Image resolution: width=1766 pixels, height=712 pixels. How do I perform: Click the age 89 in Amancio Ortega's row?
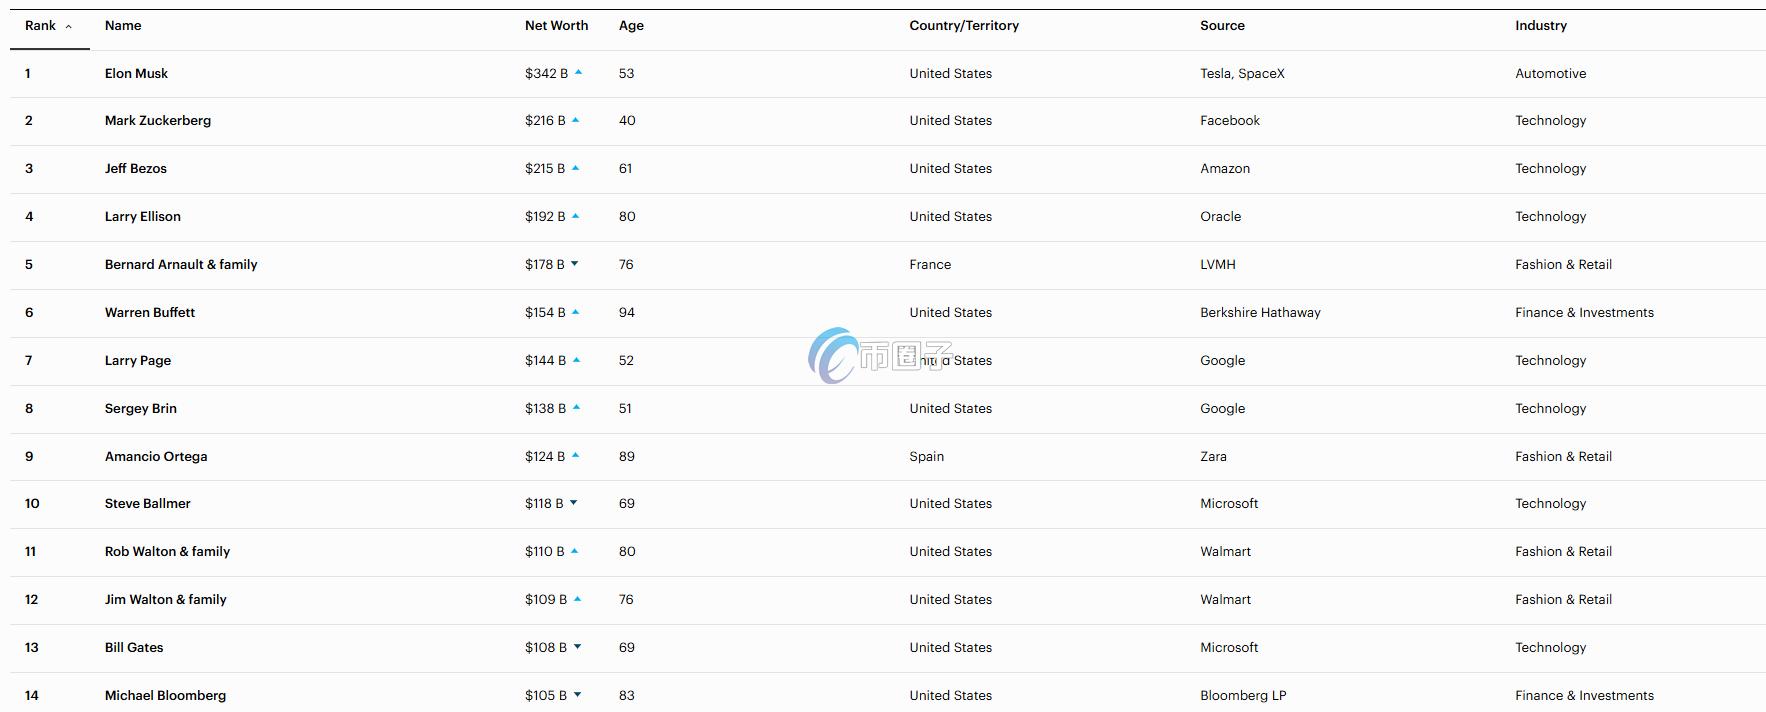(627, 457)
